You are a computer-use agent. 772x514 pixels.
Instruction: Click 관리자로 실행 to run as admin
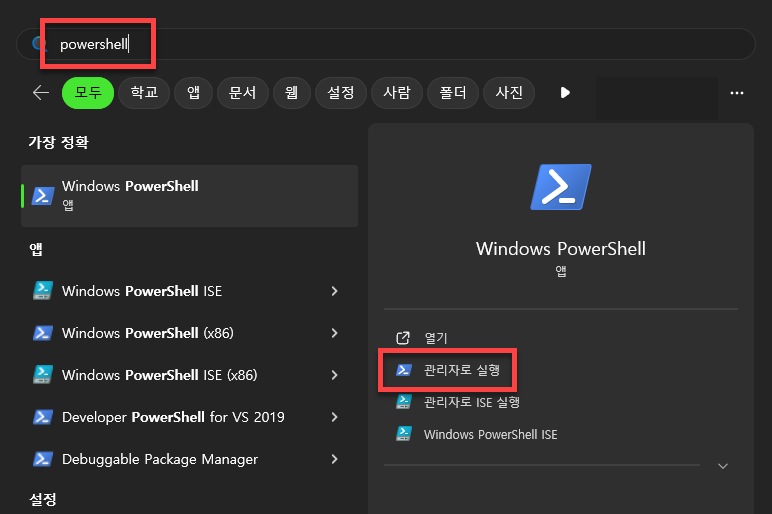462,370
